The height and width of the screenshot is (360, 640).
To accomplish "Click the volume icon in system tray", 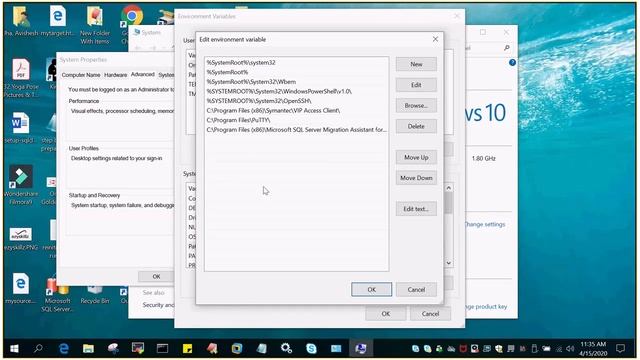I will pyautogui.click(x=570, y=349).
